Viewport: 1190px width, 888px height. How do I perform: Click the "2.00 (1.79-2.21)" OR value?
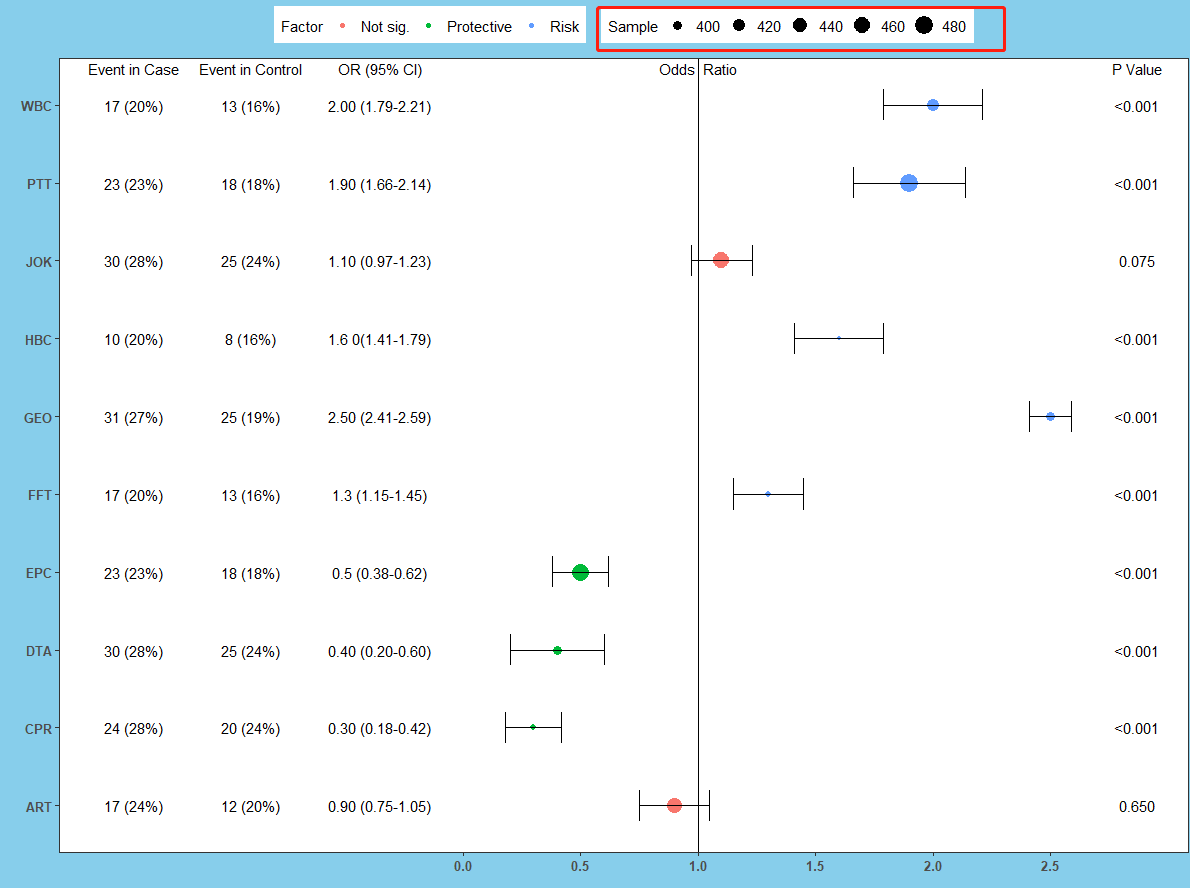(379, 107)
